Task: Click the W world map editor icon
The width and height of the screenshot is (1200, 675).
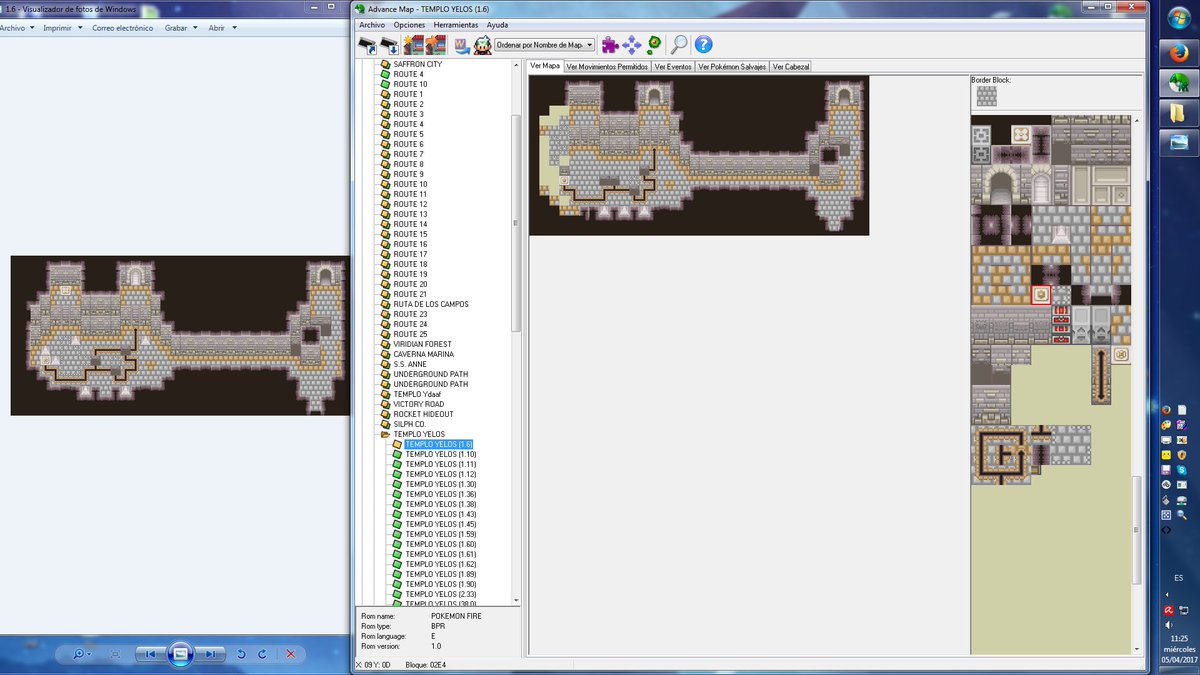Action: click(x=462, y=44)
